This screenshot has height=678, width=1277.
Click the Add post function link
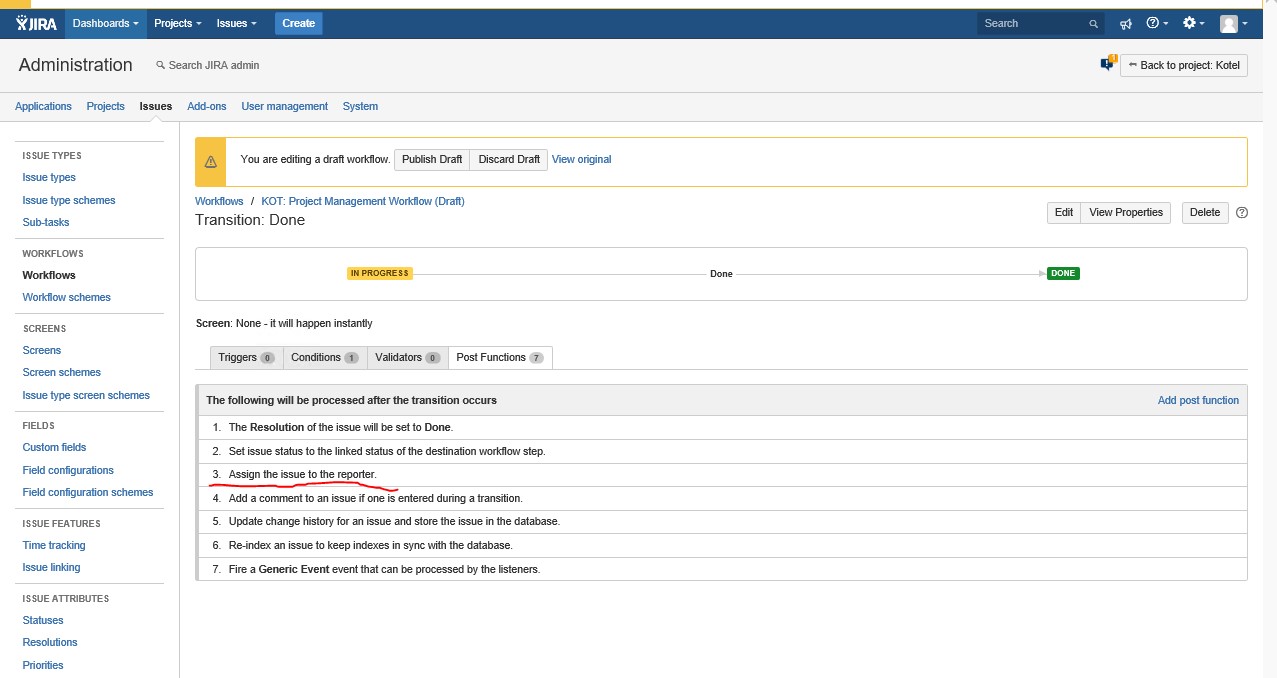[1198, 400]
